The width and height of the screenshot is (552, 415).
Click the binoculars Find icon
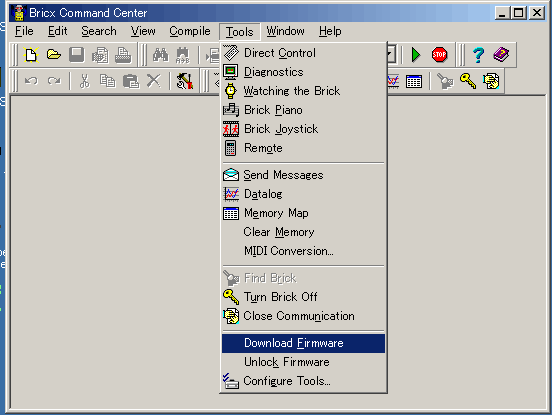tap(161, 55)
